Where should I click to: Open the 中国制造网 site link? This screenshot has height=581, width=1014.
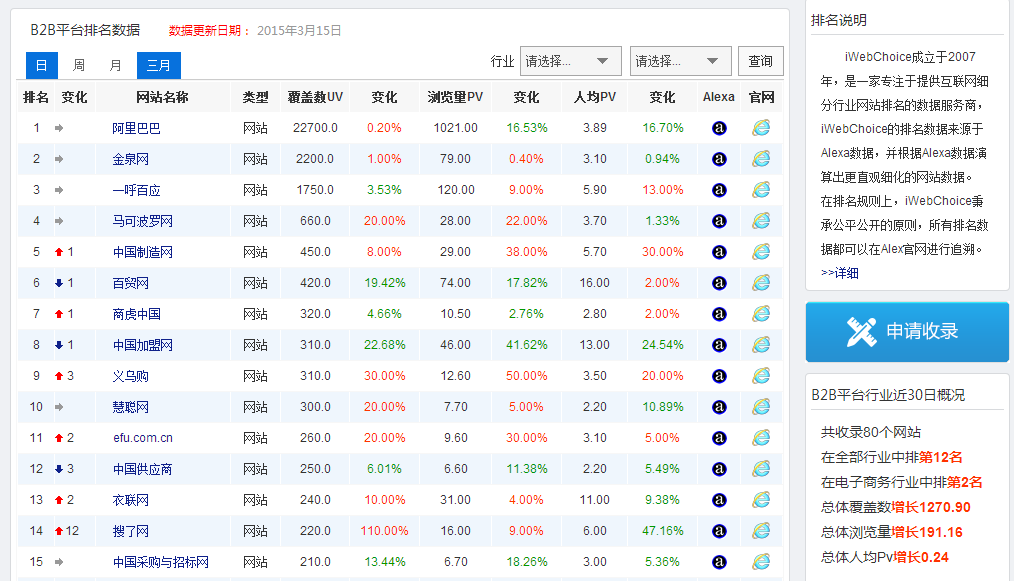[142, 252]
